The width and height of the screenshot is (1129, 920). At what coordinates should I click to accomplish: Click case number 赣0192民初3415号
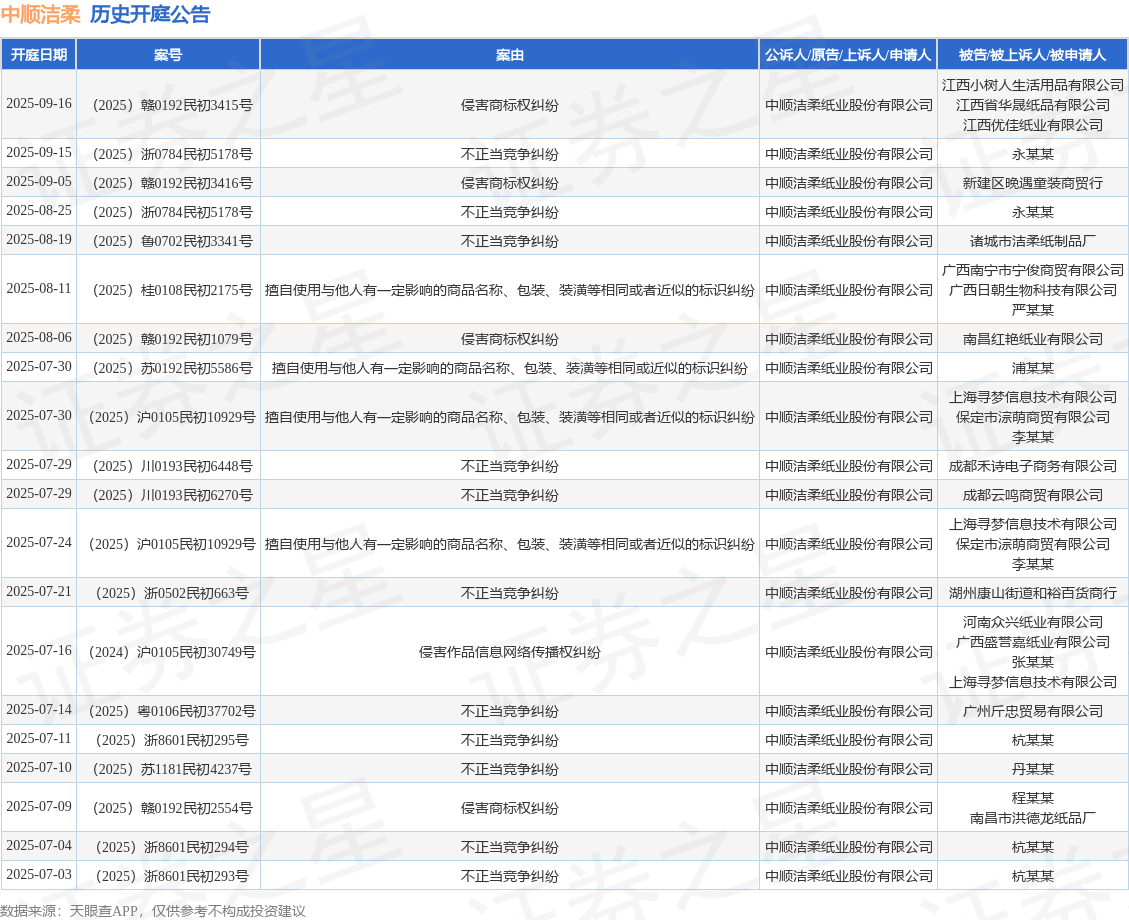(172, 105)
